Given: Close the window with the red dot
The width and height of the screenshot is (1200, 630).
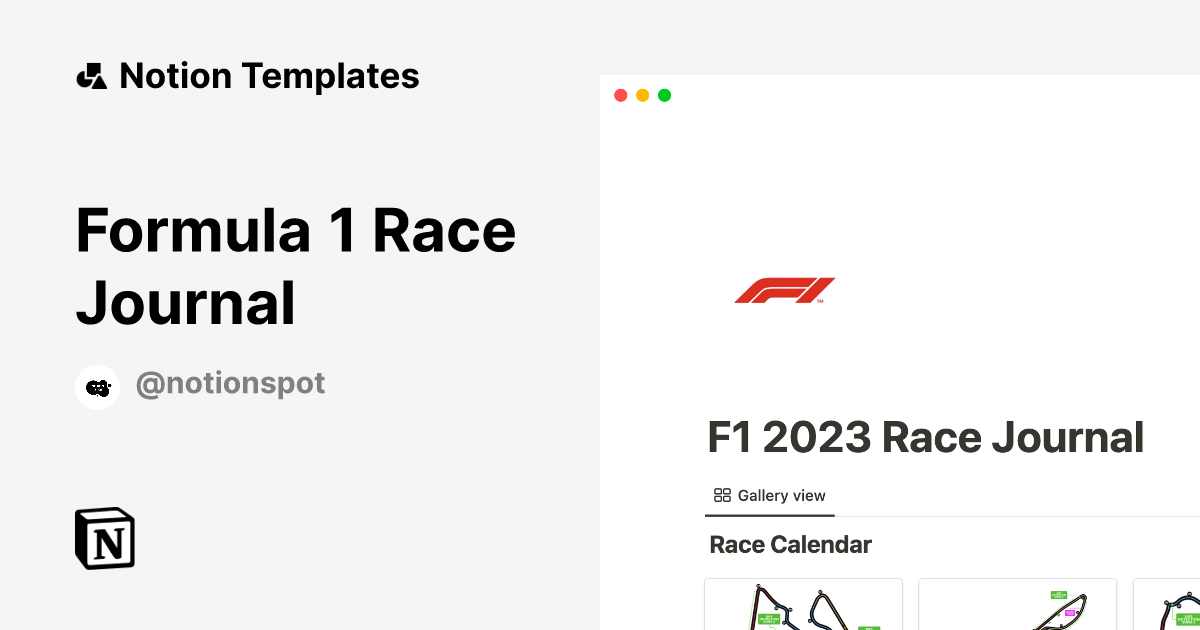Looking at the screenshot, I should pos(620,95).
